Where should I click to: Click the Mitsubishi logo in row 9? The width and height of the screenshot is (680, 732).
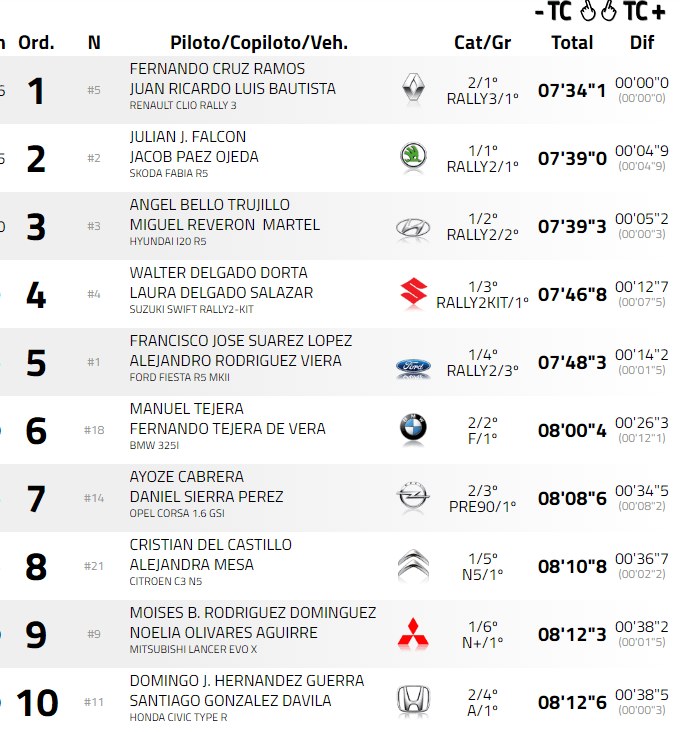[413, 633]
